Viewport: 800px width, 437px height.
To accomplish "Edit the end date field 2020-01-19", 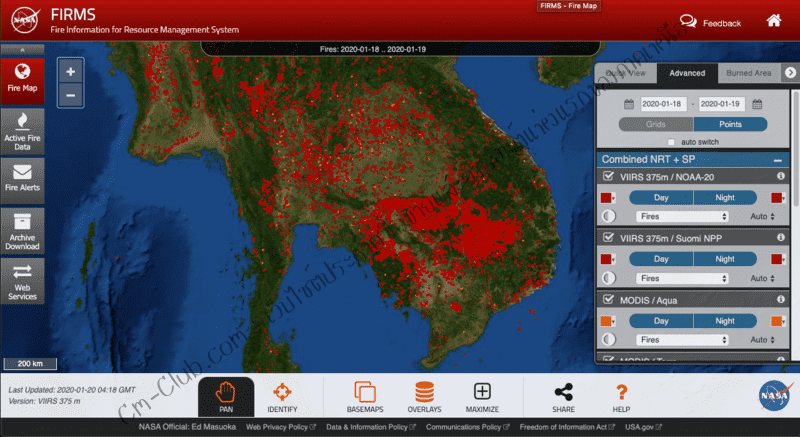I will pyautogui.click(x=721, y=104).
